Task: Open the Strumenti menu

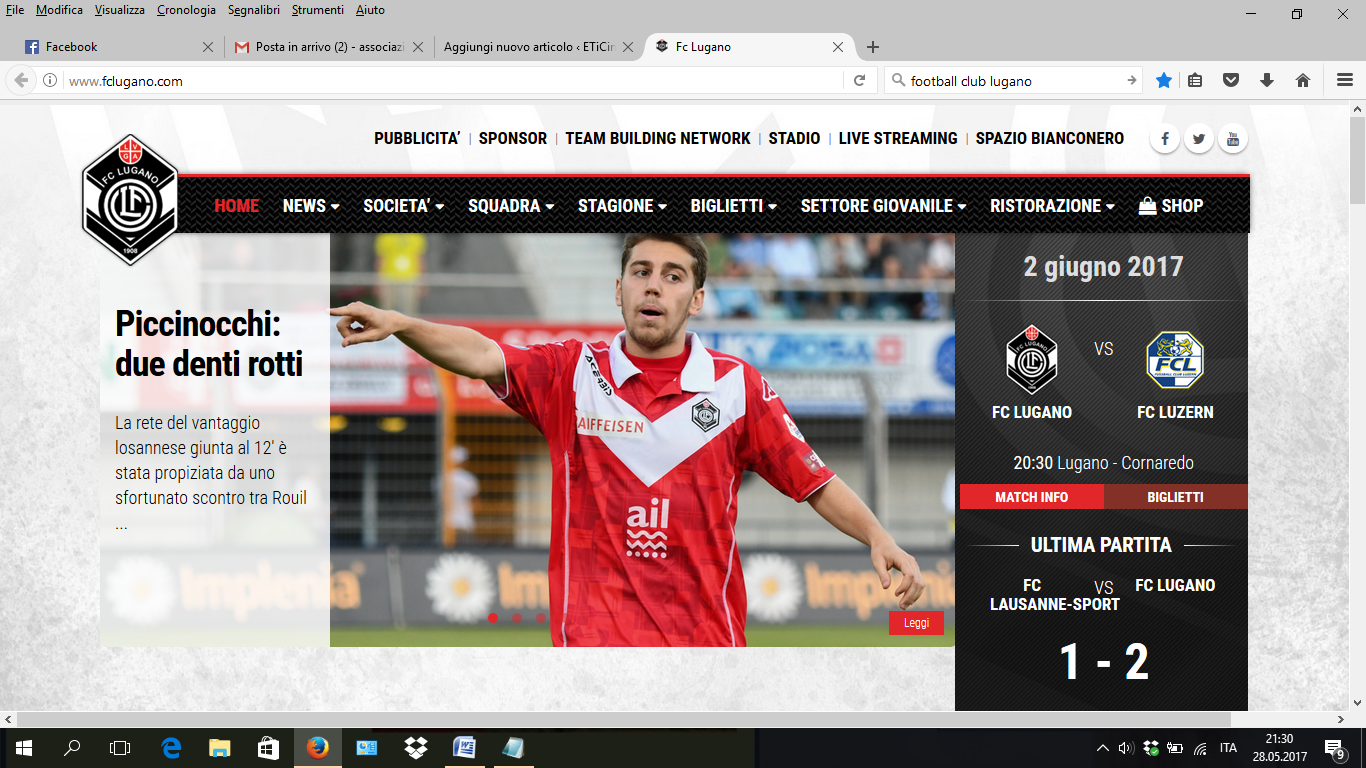Action: click(318, 10)
